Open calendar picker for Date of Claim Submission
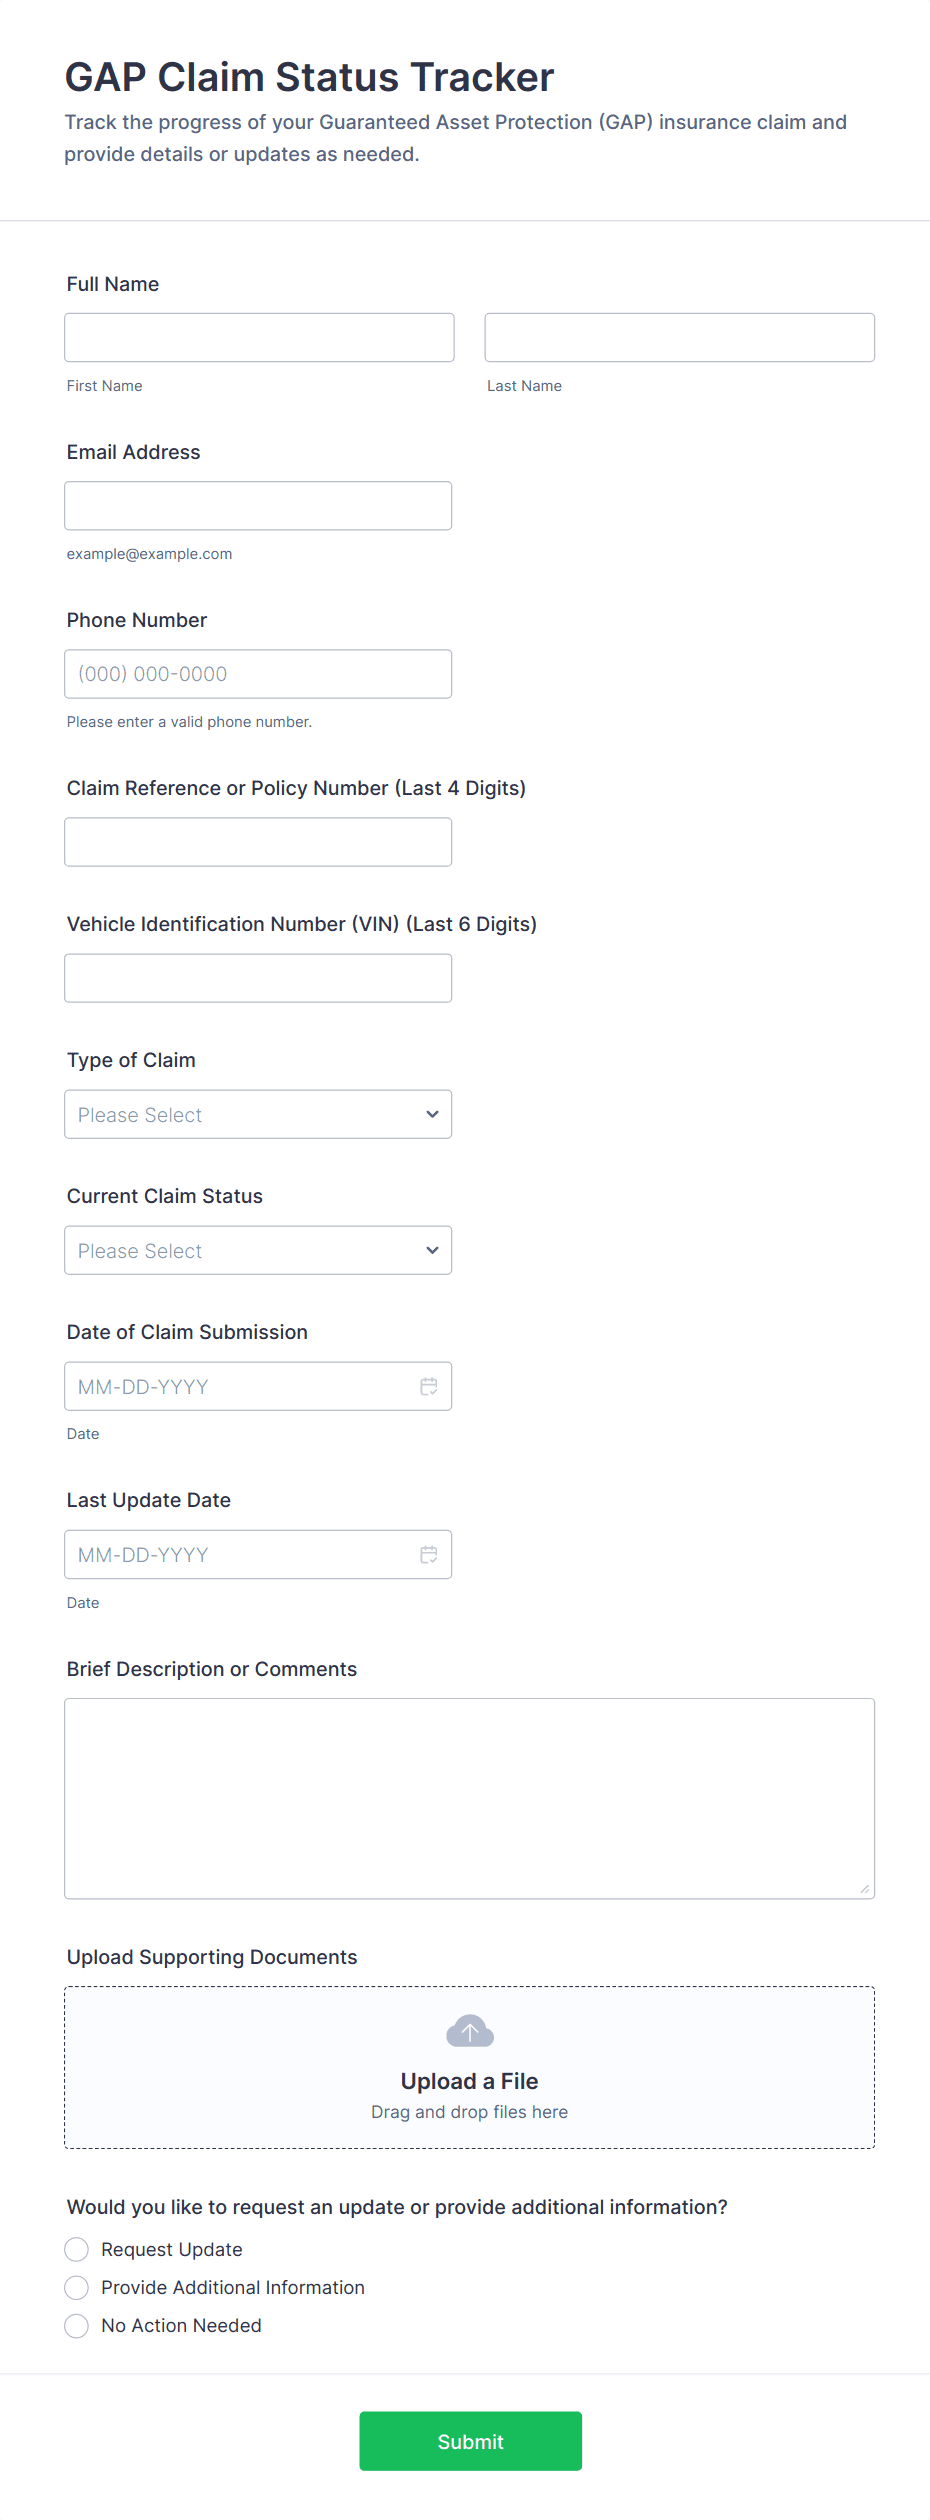Screen dimensions: 930x2520 (x=429, y=1386)
